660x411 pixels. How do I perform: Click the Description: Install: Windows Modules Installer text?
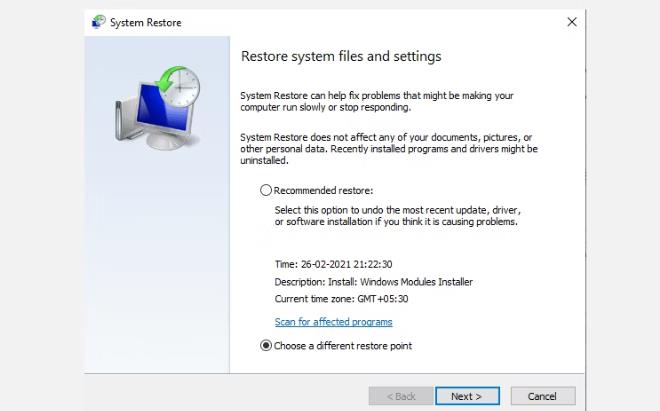[x=373, y=282]
